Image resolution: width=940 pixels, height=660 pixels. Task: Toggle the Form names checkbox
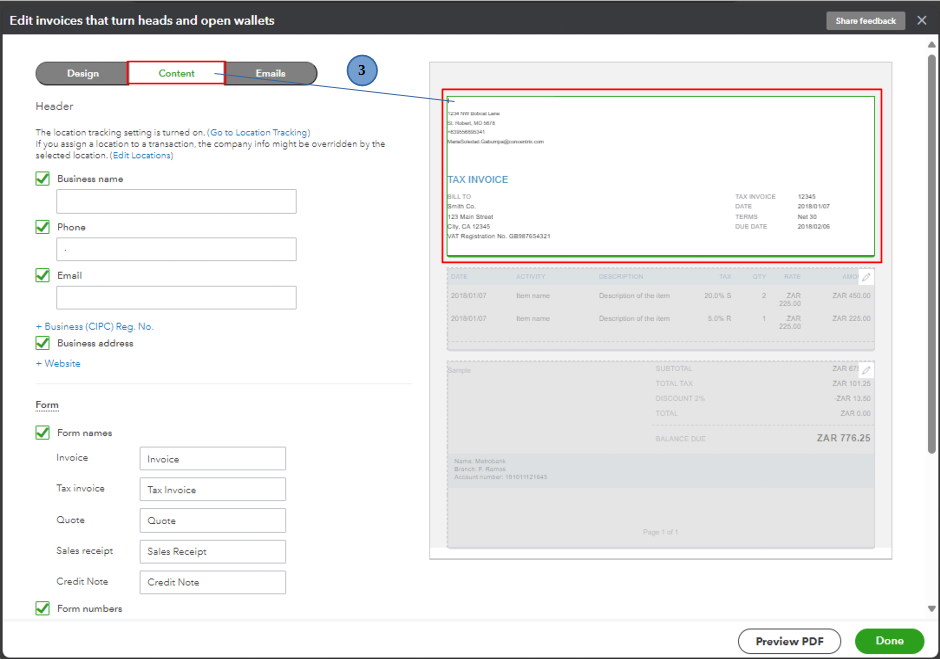(43, 433)
